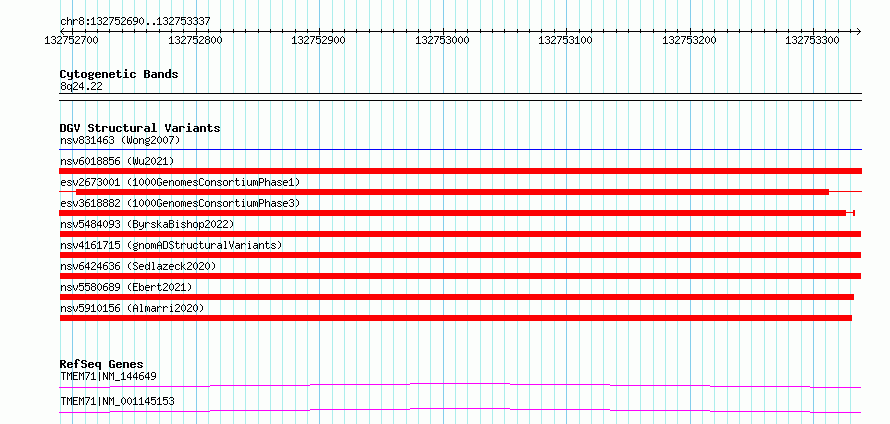
Task: Click the red bar for nsv5484093
Action: (x=460, y=234)
